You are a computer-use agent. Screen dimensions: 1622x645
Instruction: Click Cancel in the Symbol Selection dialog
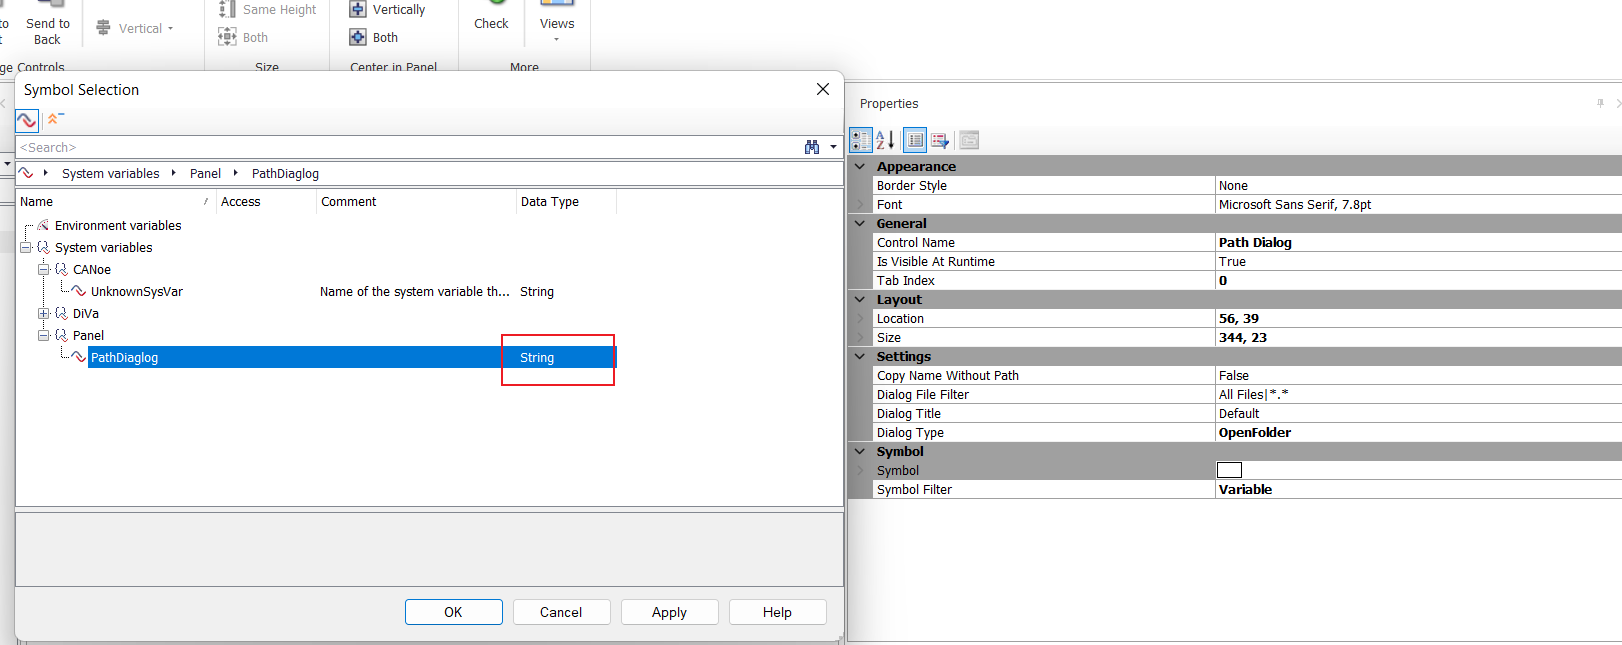(561, 612)
